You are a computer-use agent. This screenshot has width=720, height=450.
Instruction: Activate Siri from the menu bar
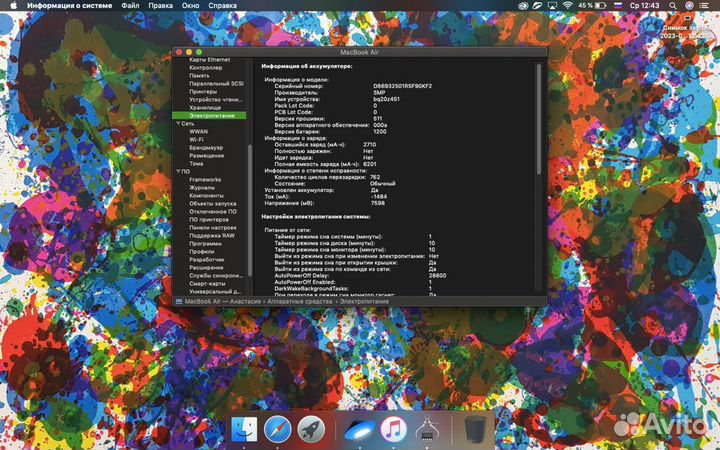689,6
